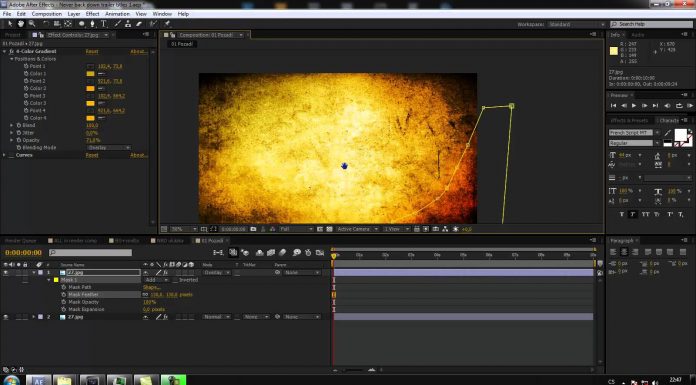This screenshot has width=696, height=385.
Task: Select the Pan Behind anchor tool
Action: 68,24
